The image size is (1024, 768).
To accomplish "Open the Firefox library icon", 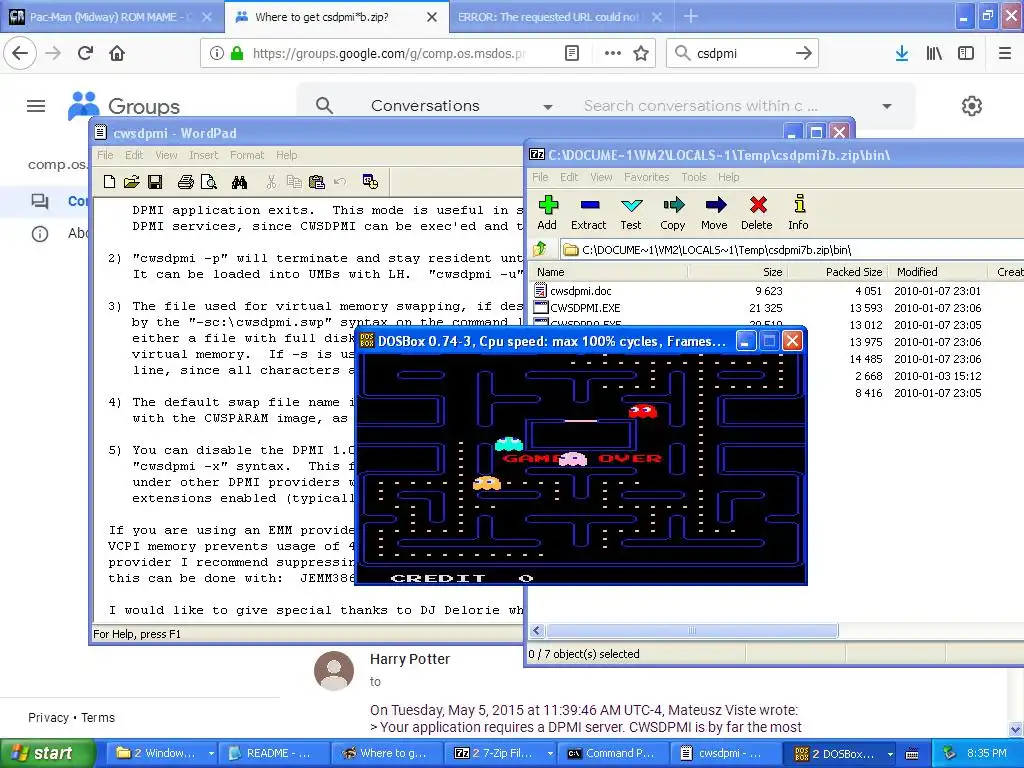I will pyautogui.click(x=934, y=54).
